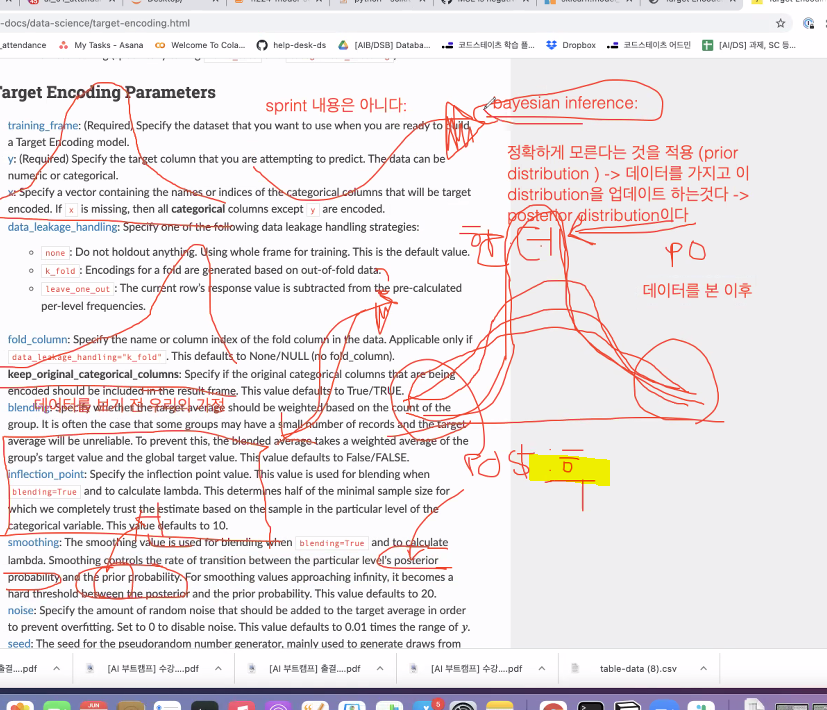Click the table-data (8).csv file icon
The height and width of the screenshot is (710, 827).
(x=575, y=668)
